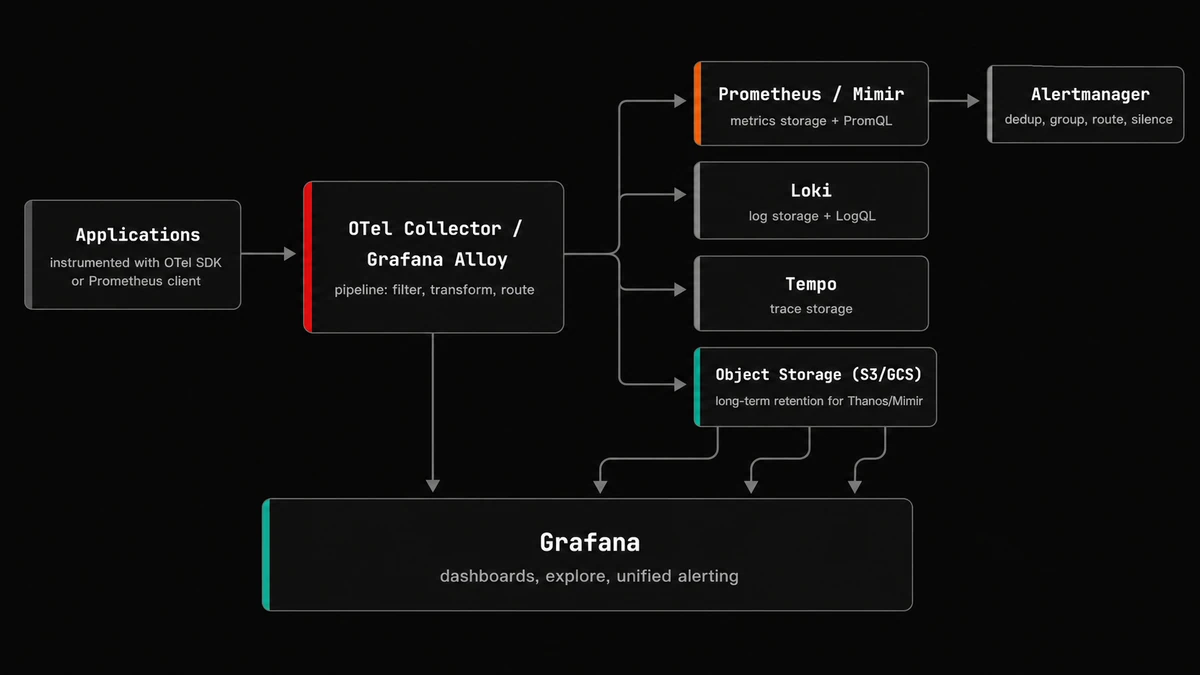Click text 'dashboards, explore, unified alerting'
This screenshot has width=1200, height=675.
pos(589,577)
